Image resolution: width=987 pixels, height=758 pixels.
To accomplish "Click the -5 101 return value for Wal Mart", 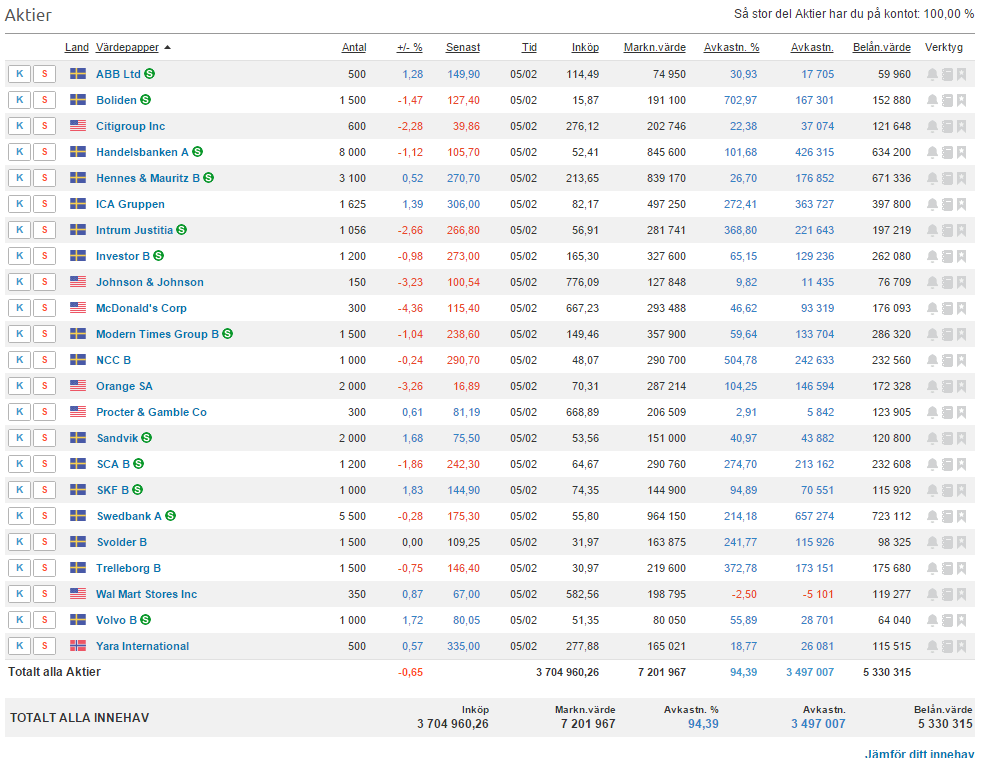I will (x=818, y=594).
